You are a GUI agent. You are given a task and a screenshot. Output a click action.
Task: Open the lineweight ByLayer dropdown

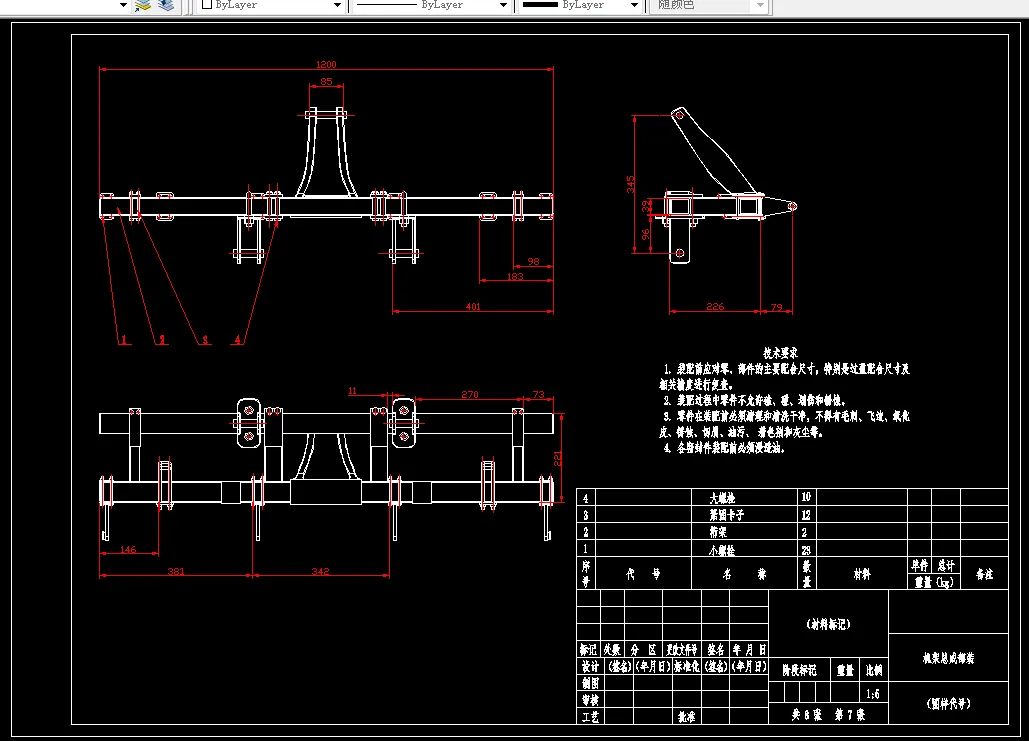tap(634, 5)
